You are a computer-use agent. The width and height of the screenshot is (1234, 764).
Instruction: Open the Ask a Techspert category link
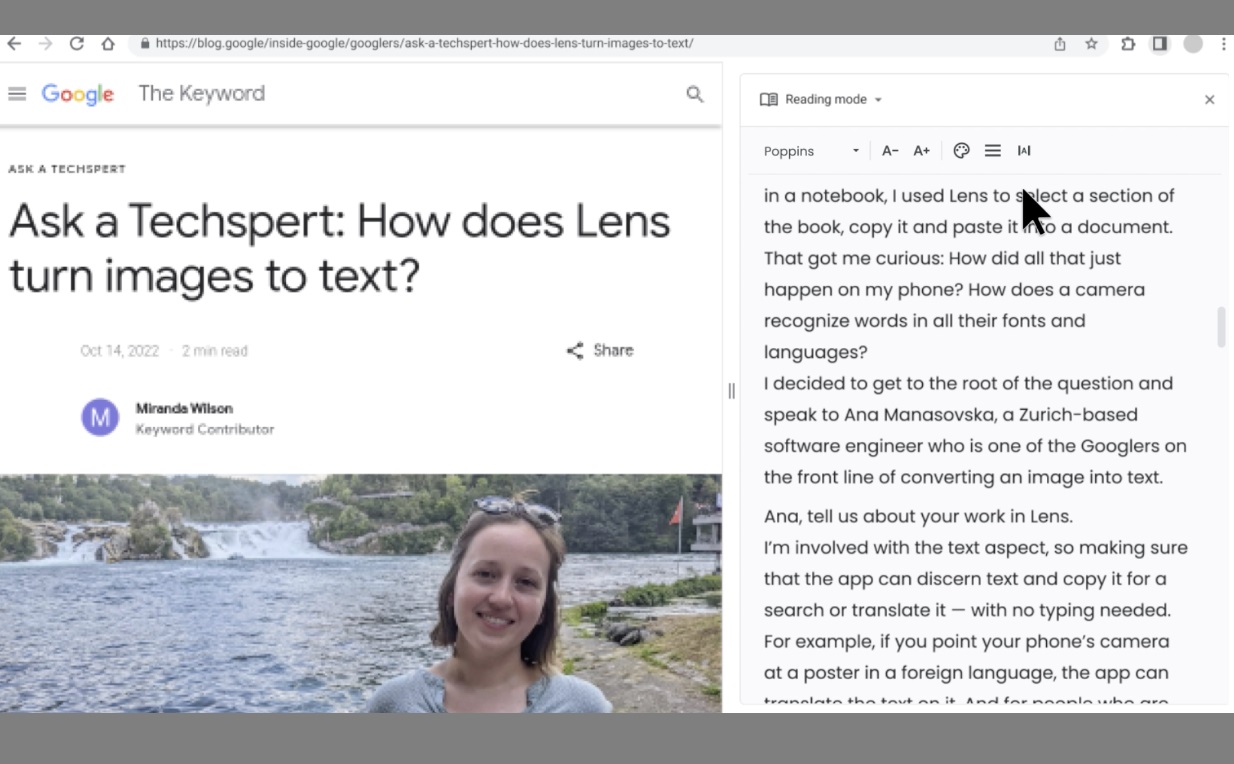click(67, 169)
